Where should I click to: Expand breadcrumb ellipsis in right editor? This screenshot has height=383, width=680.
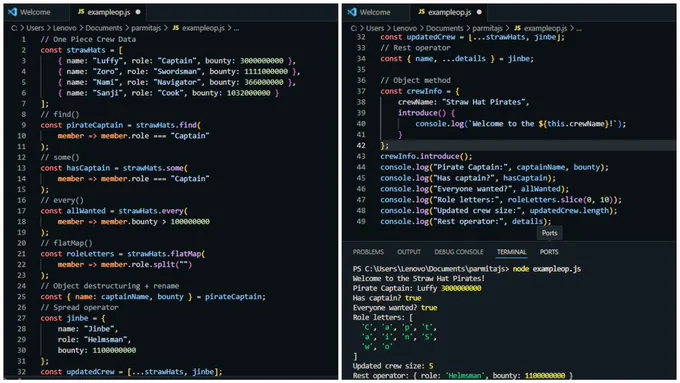(x=579, y=29)
